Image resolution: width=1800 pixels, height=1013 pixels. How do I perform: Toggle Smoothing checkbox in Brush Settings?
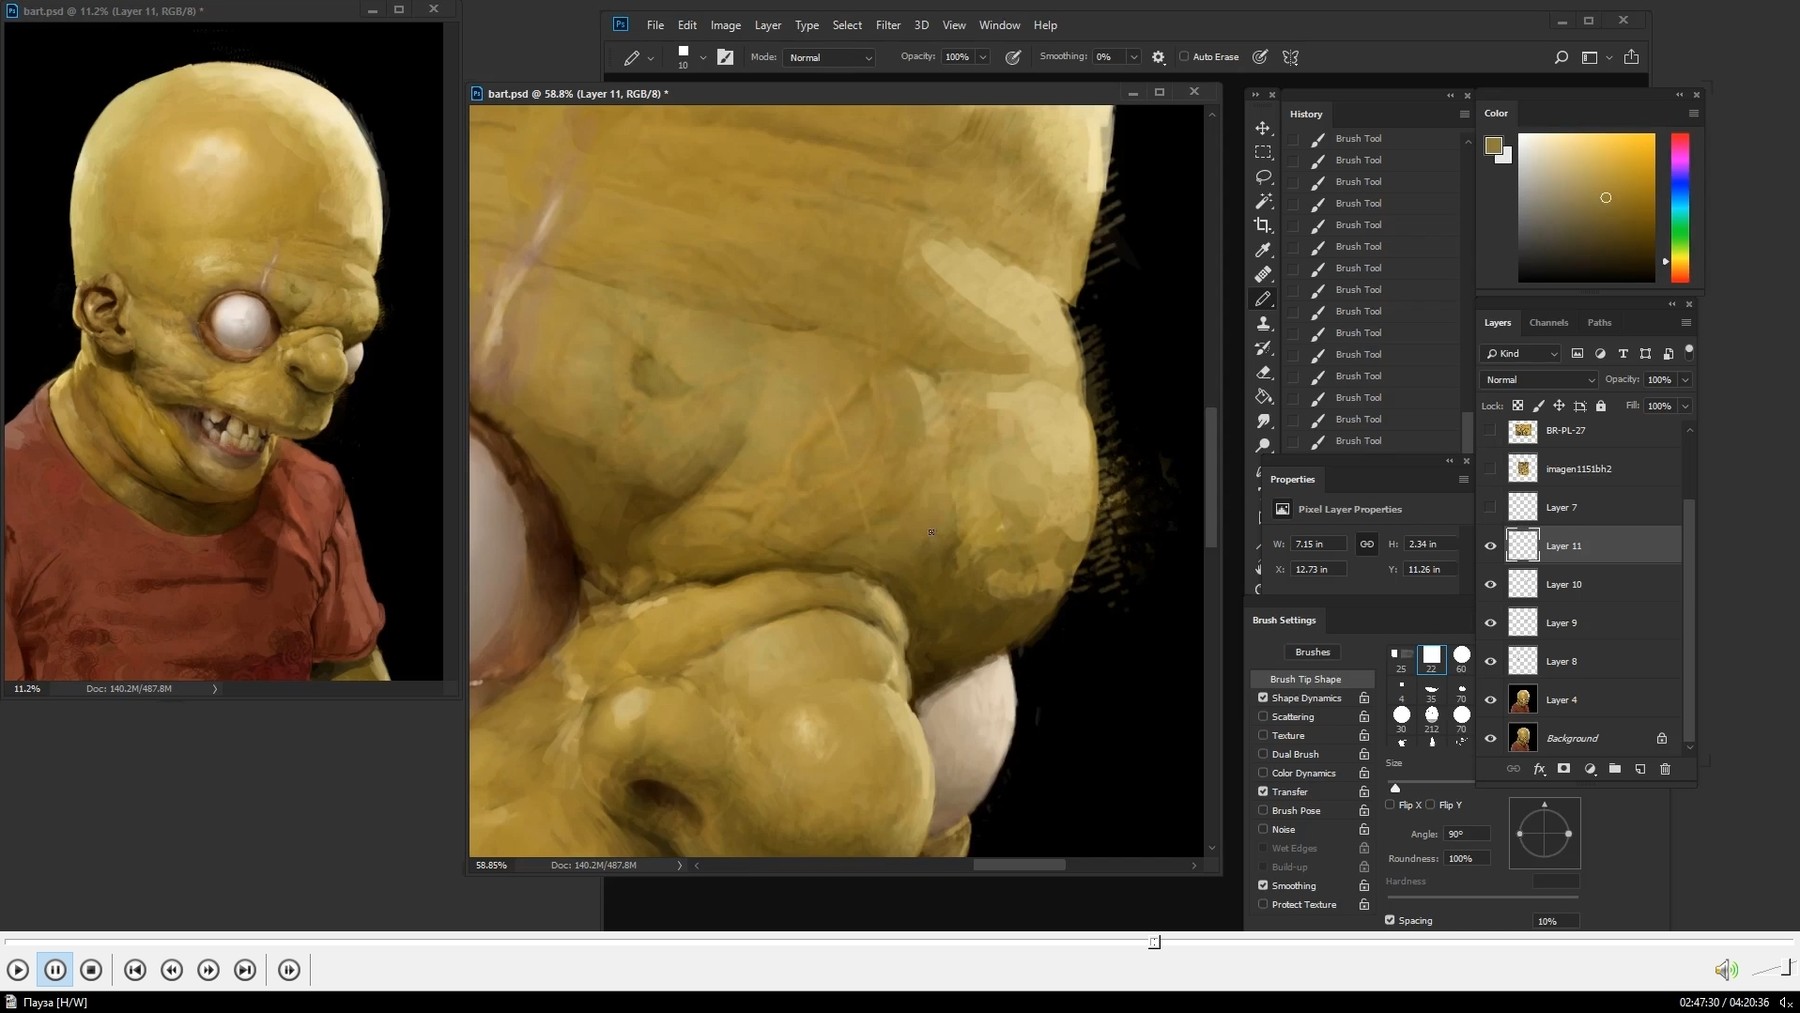click(x=1263, y=886)
